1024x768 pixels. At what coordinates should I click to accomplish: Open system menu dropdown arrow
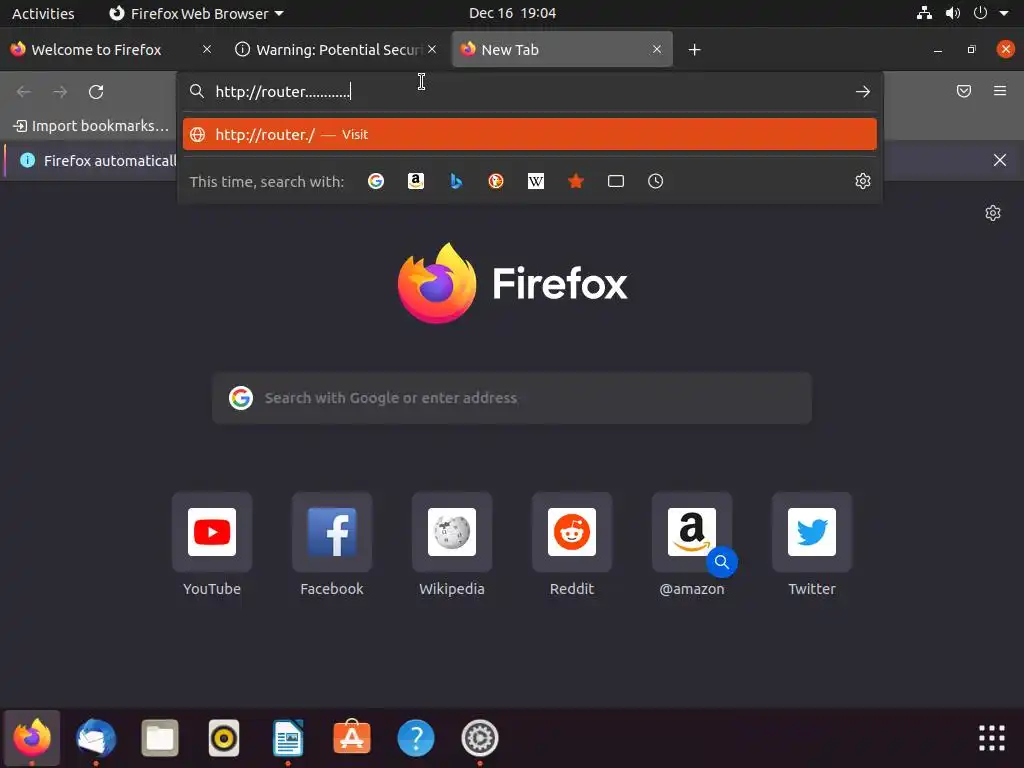[1004, 13]
